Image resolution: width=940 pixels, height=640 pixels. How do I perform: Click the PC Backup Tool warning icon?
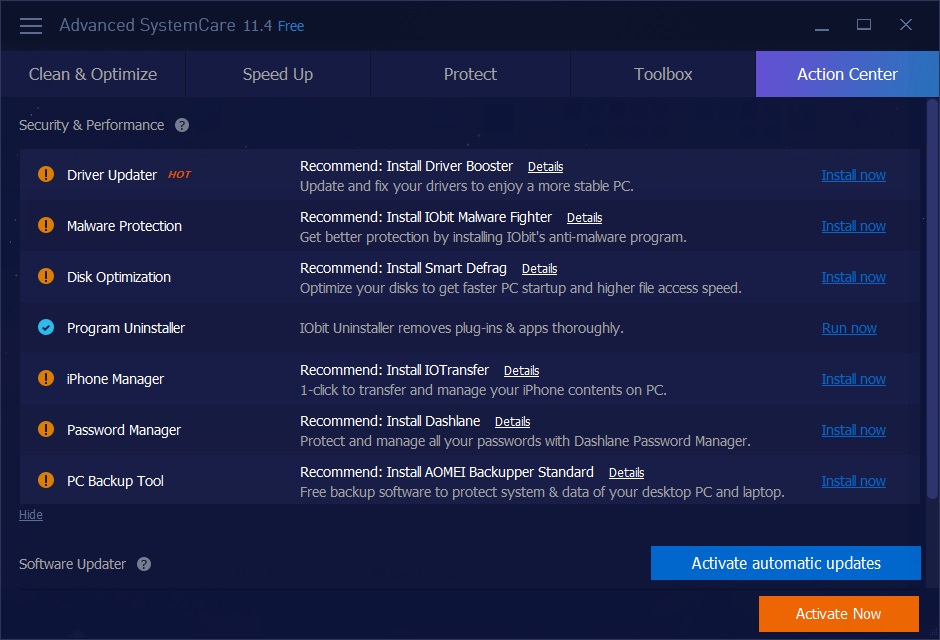point(46,480)
